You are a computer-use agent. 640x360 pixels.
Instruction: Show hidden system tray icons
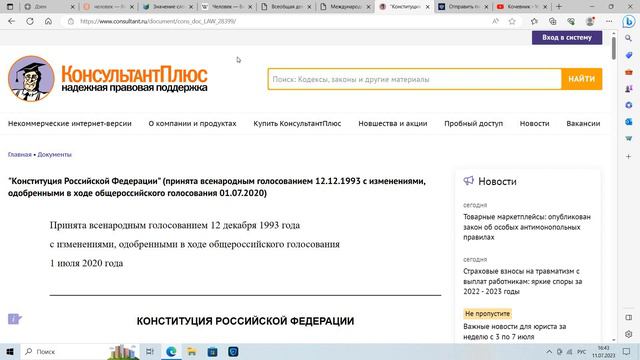(x=549, y=351)
